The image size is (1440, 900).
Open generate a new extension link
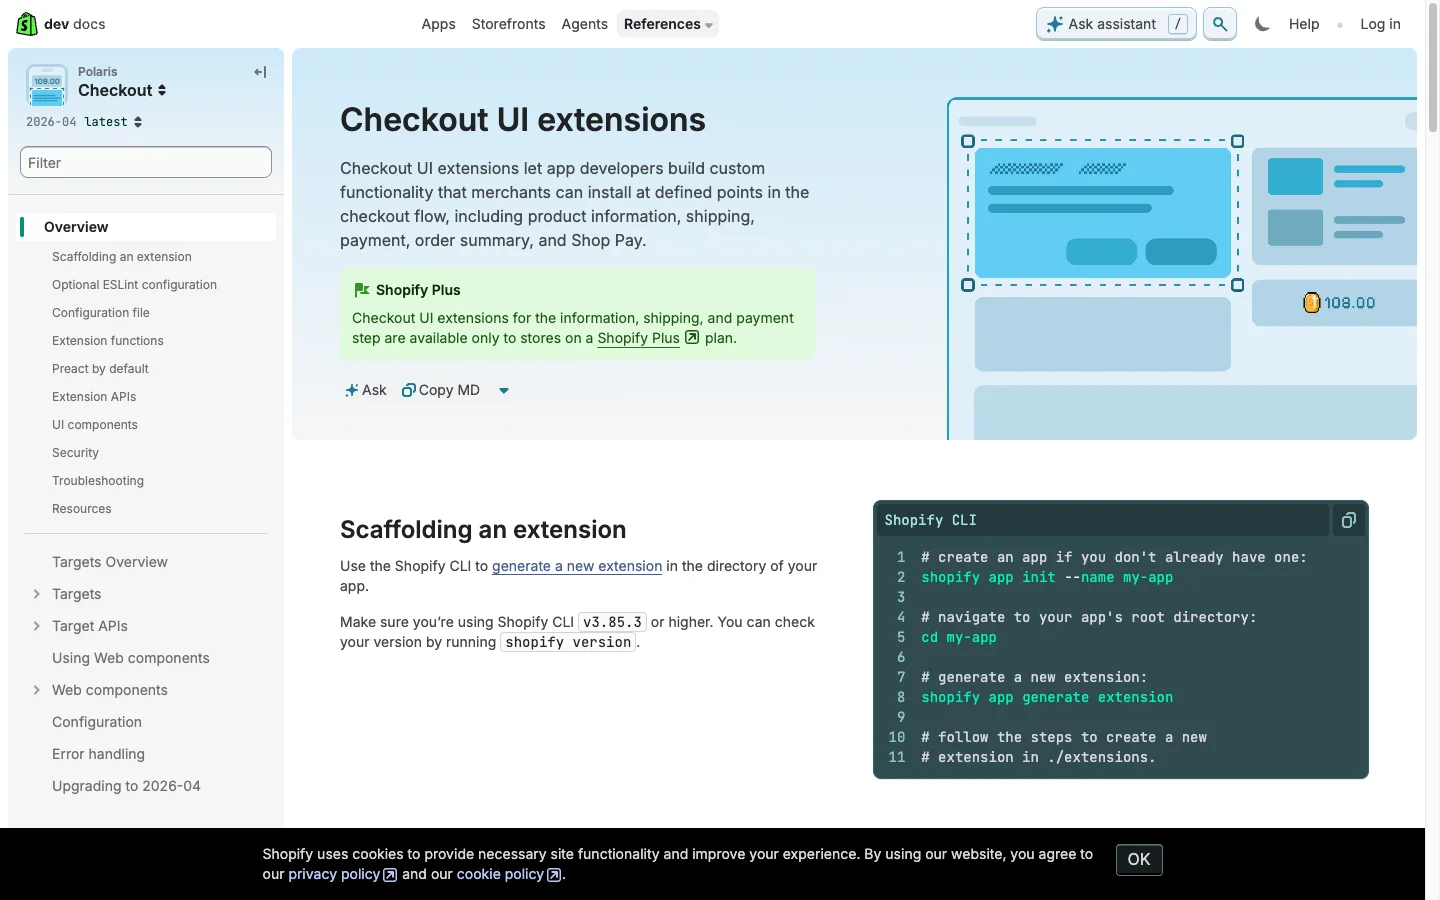577,566
